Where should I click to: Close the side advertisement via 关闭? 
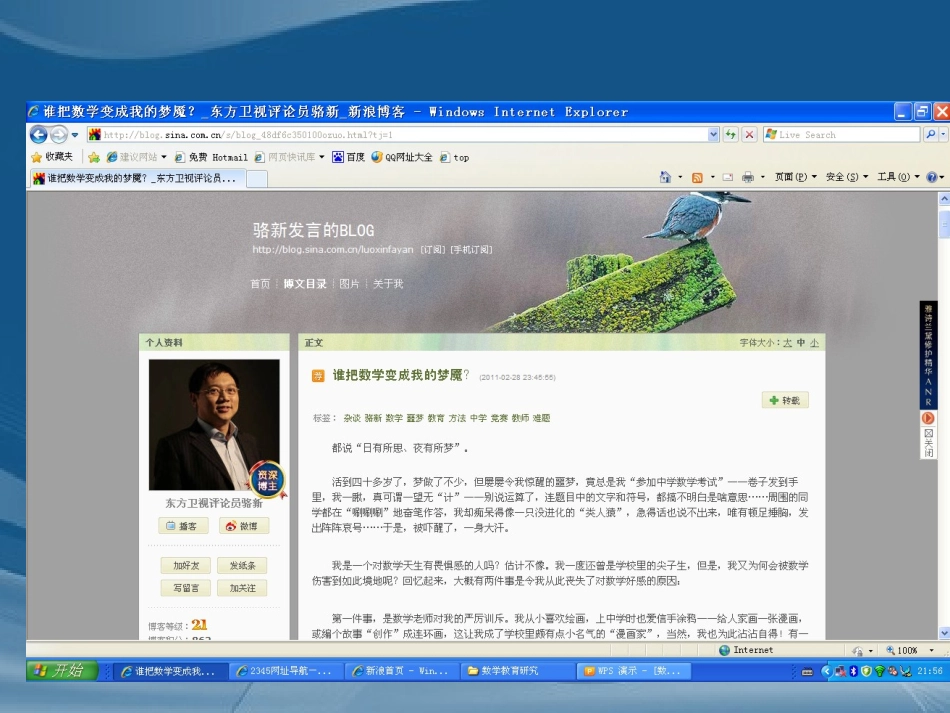pos(928,443)
